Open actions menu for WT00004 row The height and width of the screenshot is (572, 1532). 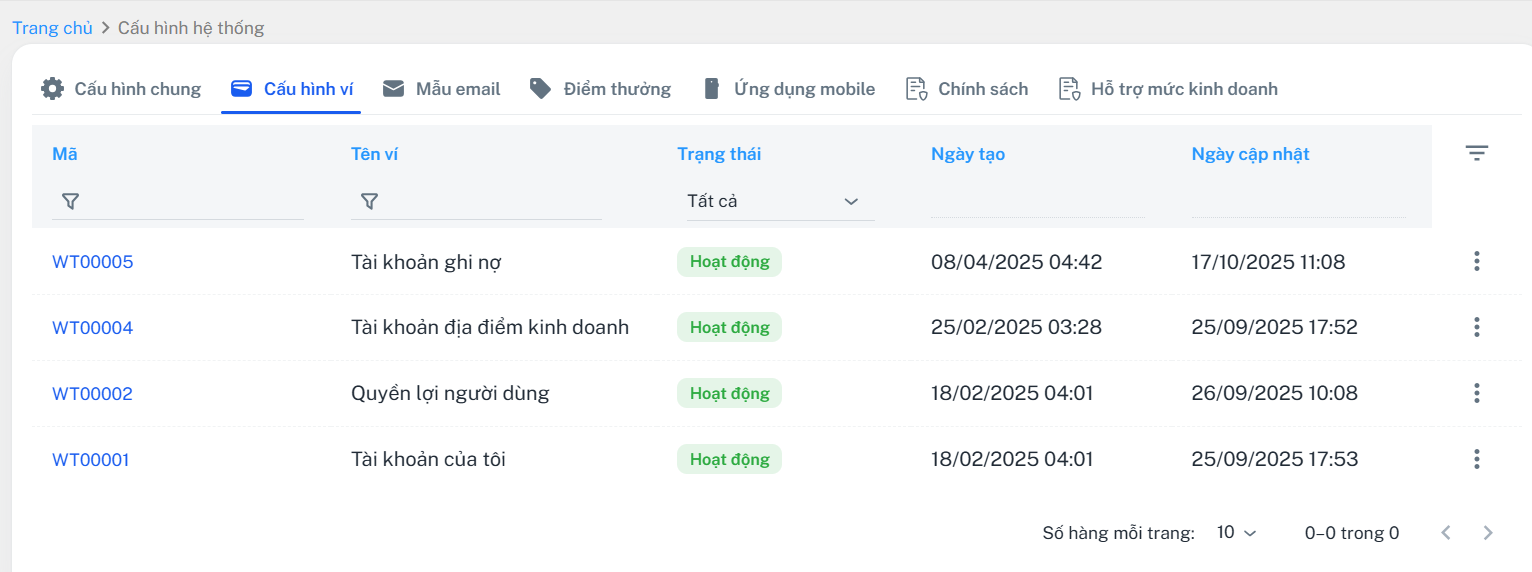point(1476,327)
